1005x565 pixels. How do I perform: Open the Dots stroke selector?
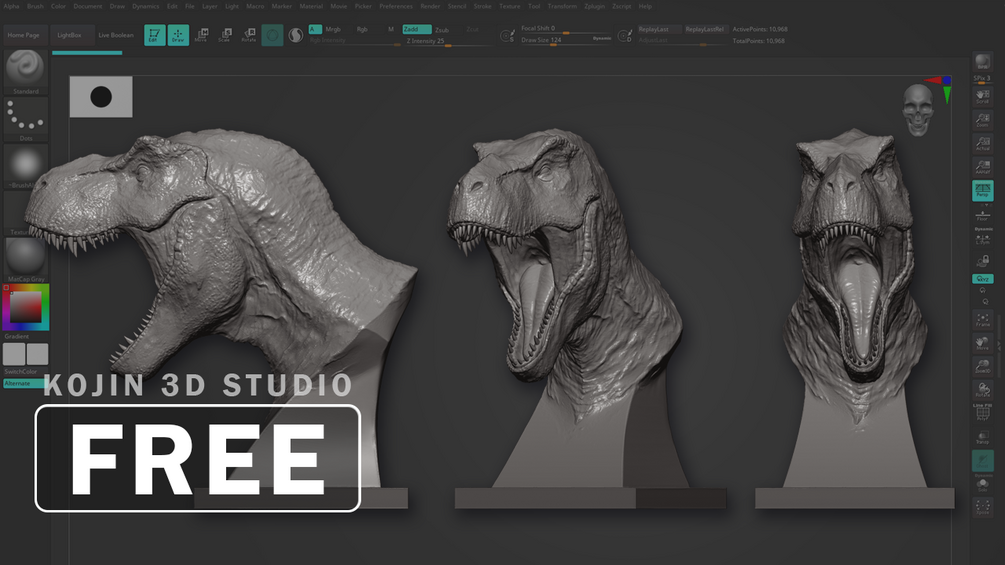26,119
